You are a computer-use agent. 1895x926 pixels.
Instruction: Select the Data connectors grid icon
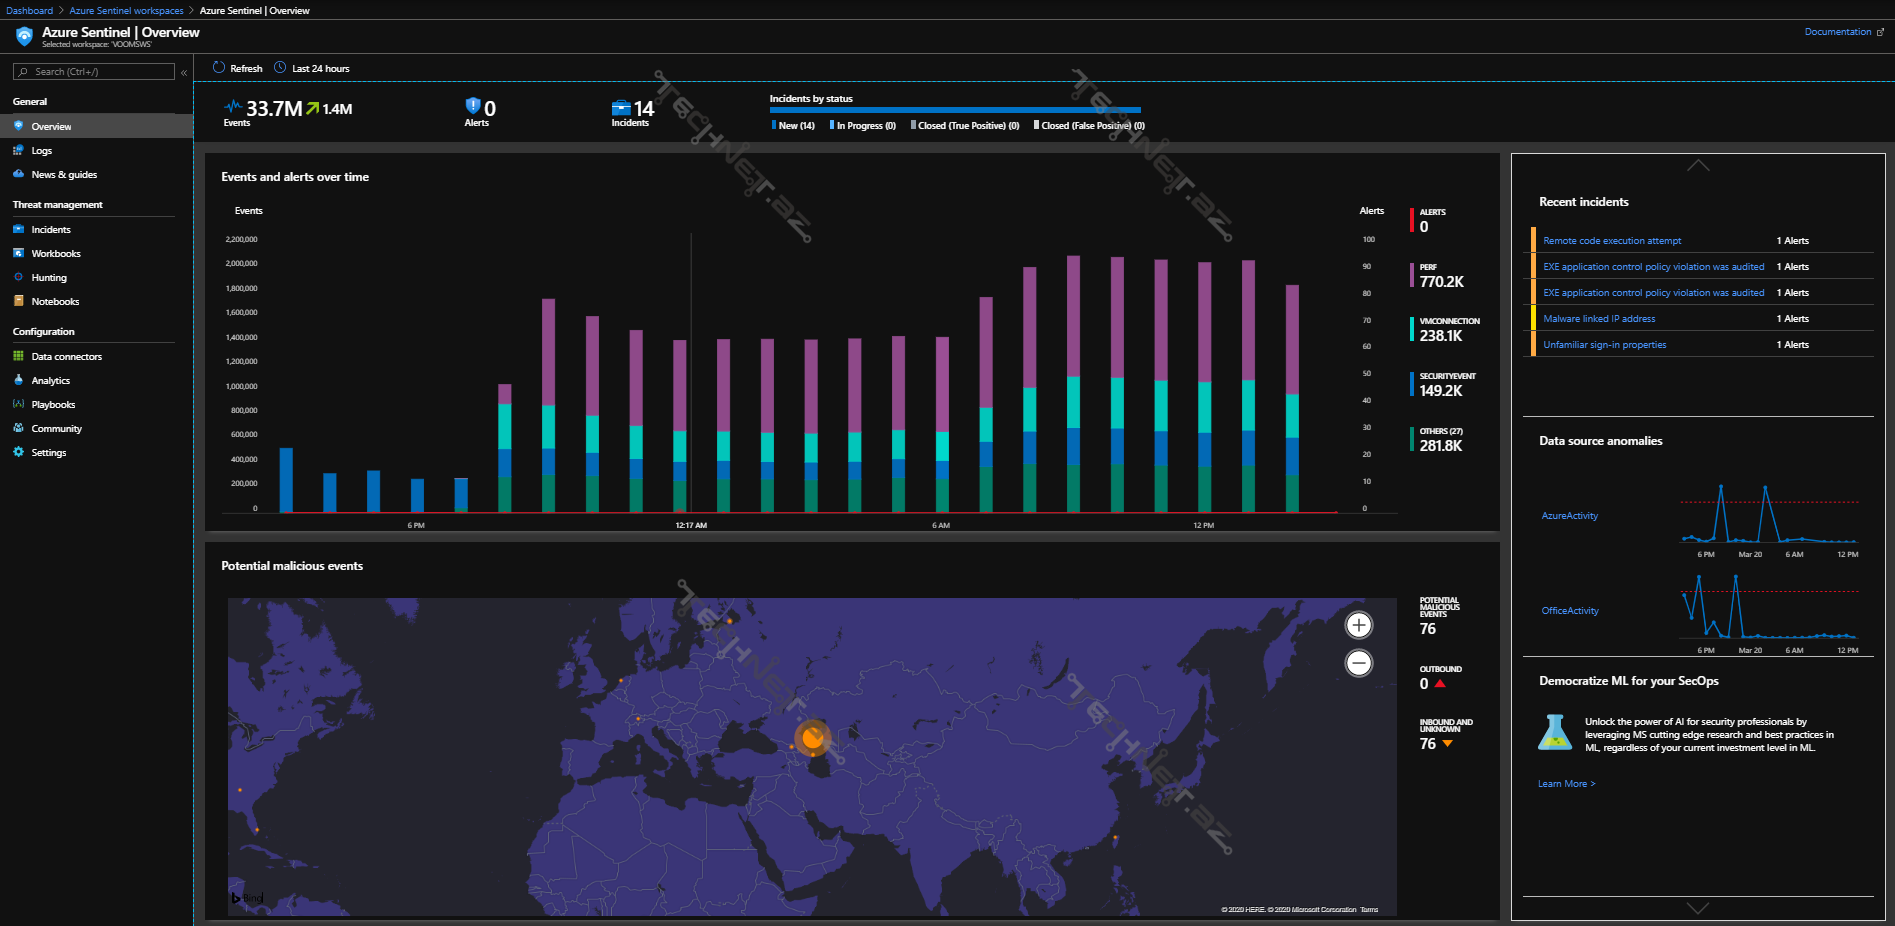[x=18, y=356]
